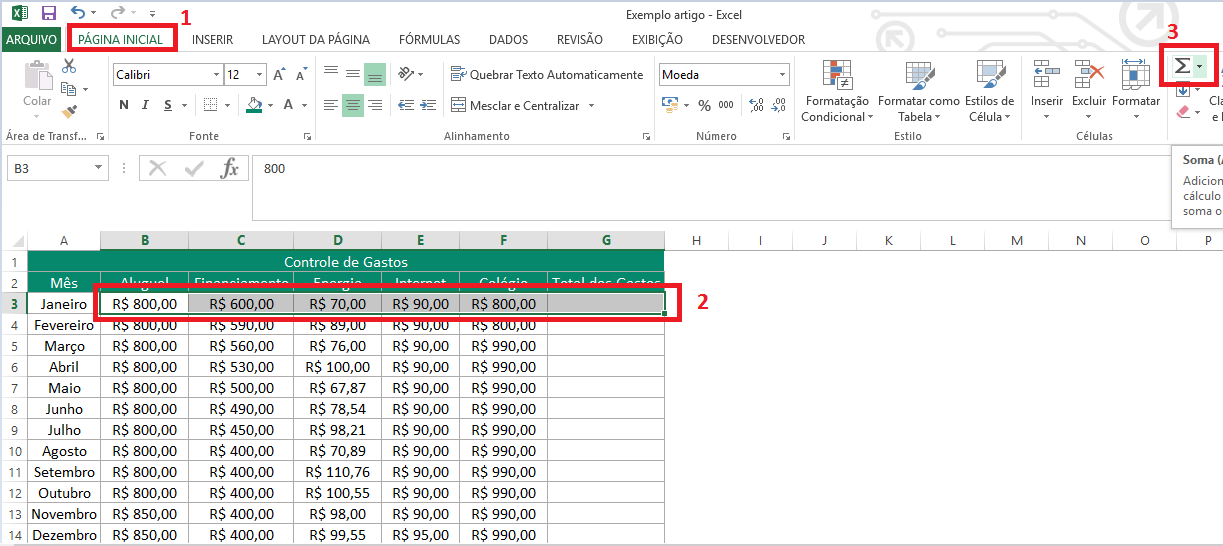Click the Cut scissors icon
This screenshot has width=1223, height=546.
(x=69, y=66)
